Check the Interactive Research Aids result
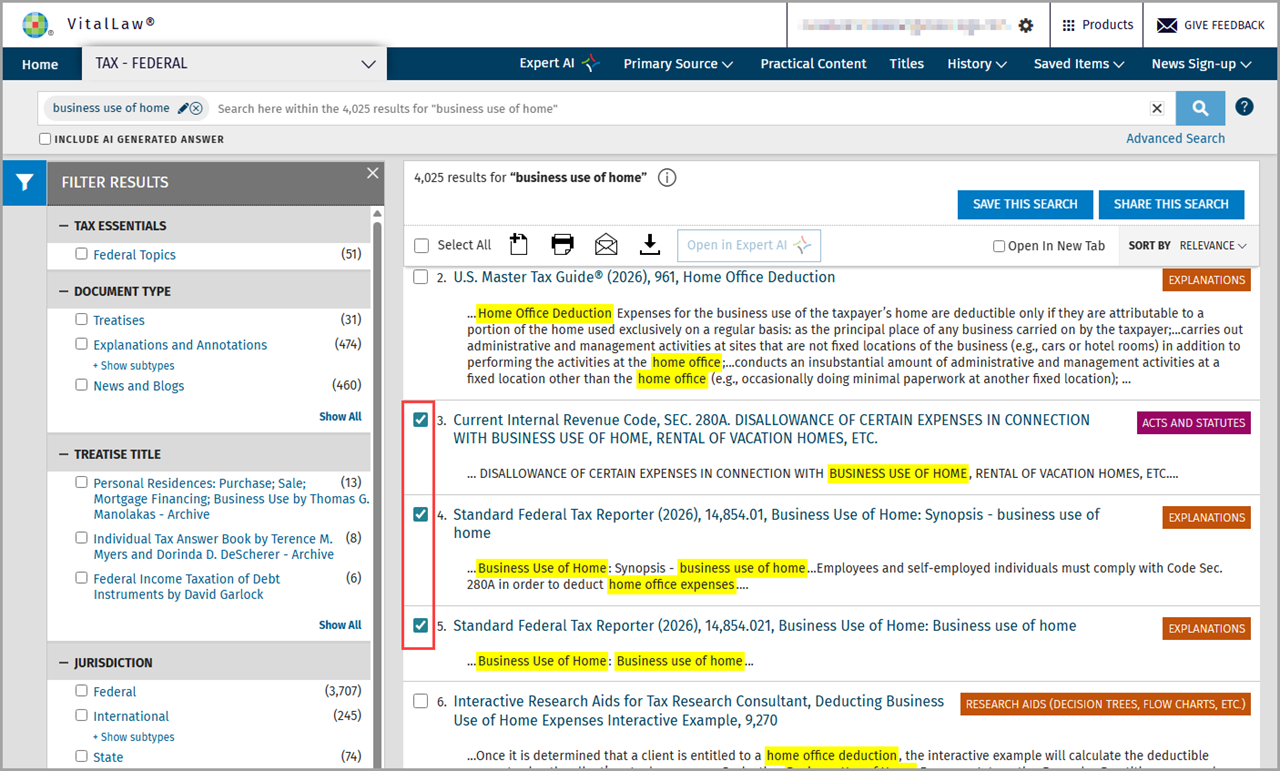 [x=421, y=701]
